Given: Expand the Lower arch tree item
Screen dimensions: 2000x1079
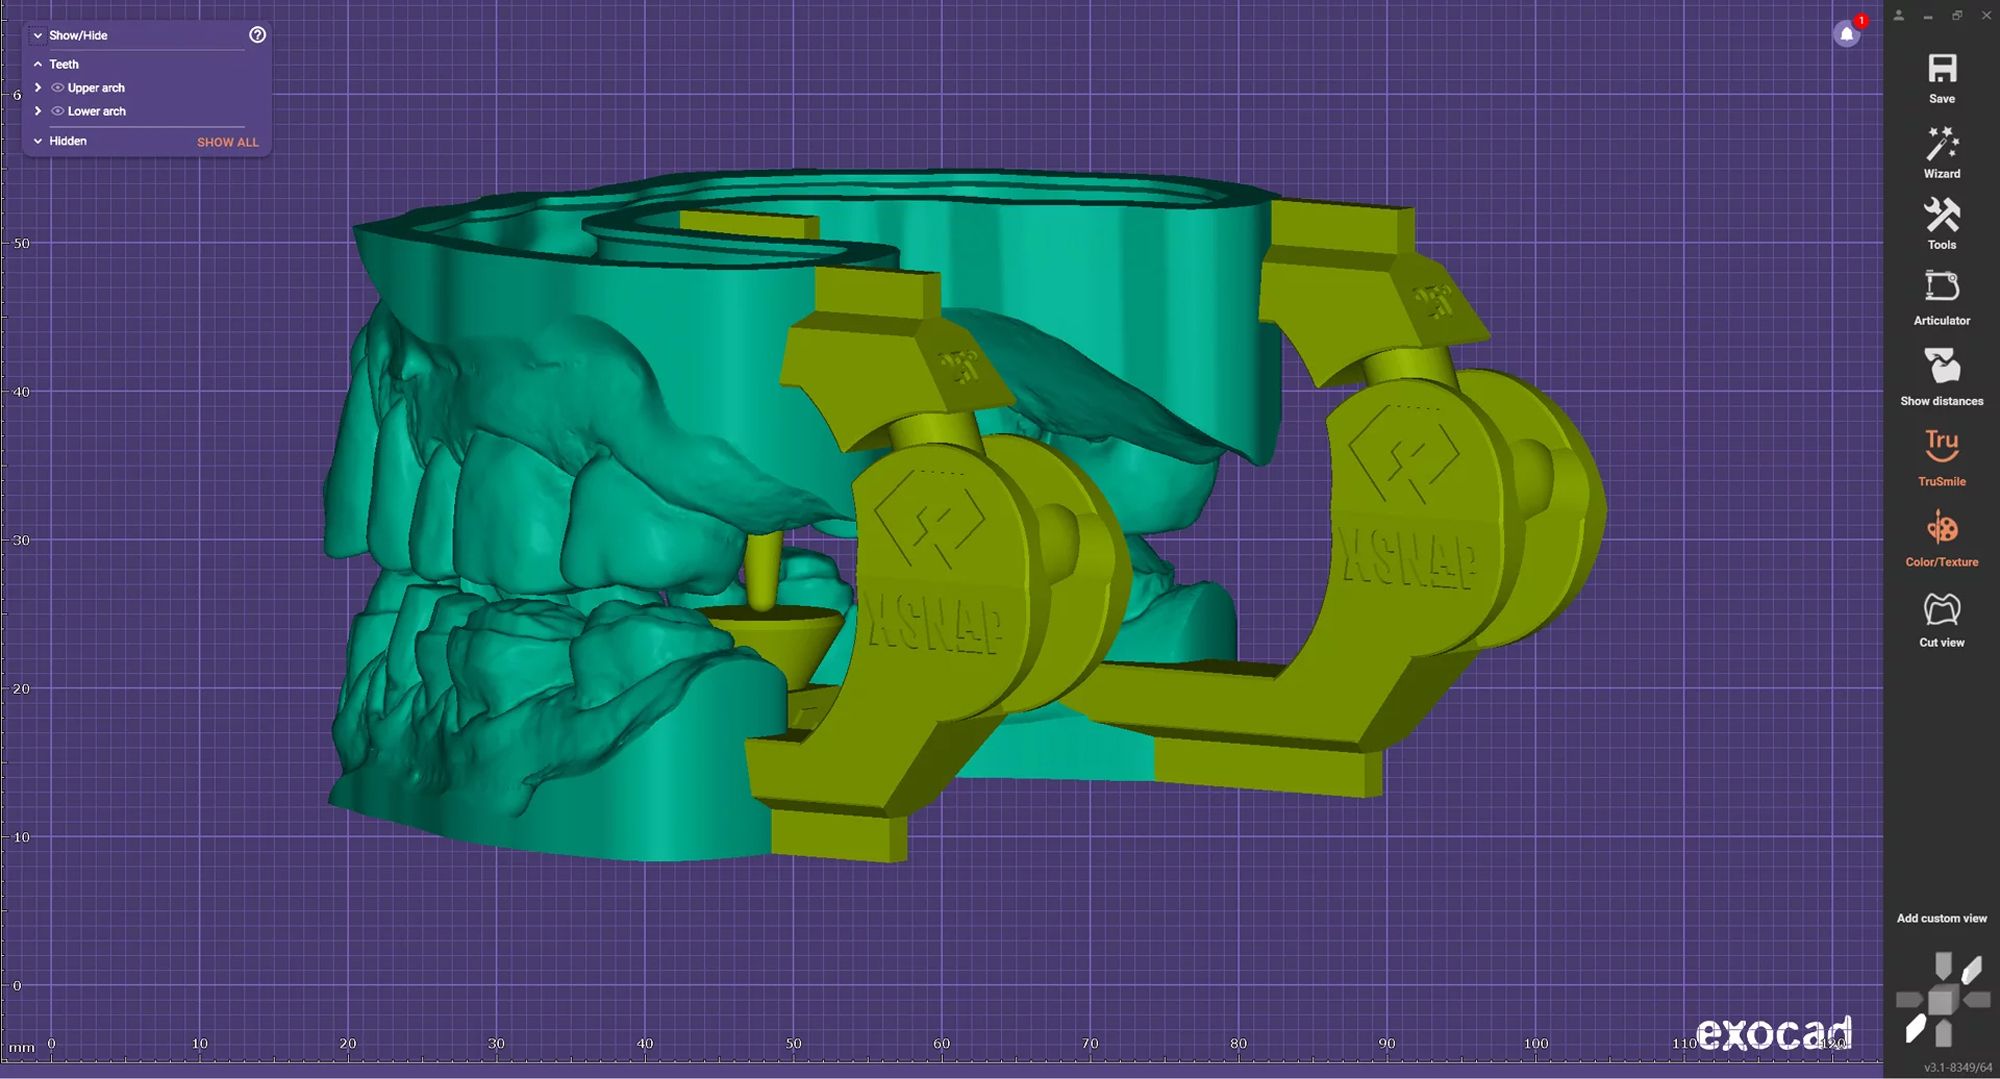Looking at the screenshot, I should [x=38, y=111].
